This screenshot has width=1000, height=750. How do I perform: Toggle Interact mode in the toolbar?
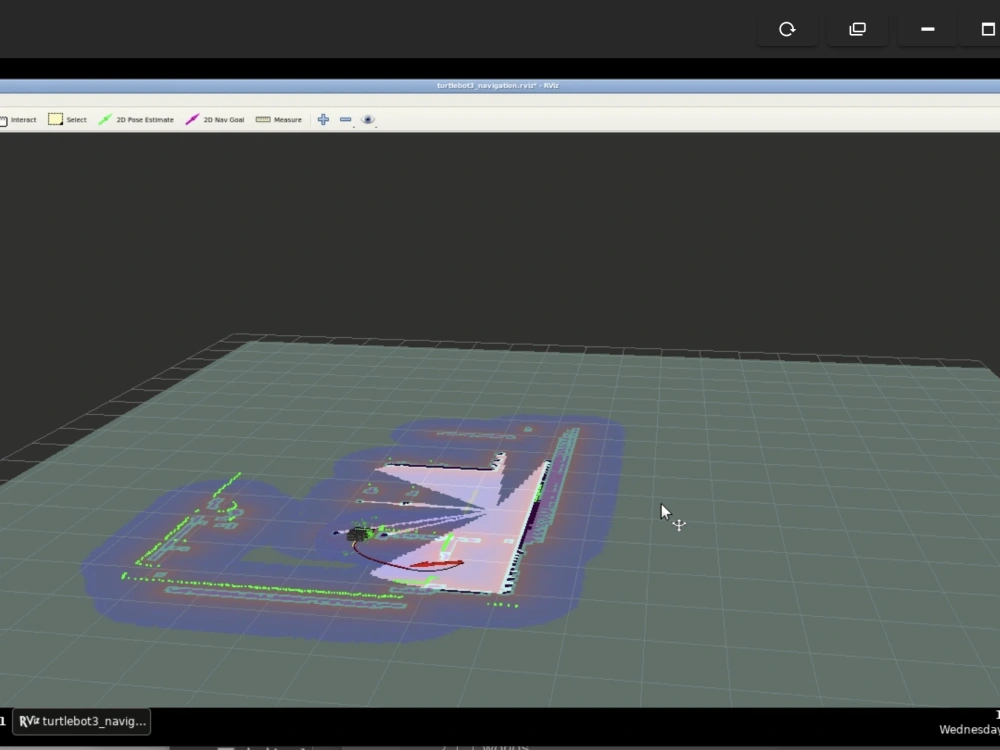20,119
